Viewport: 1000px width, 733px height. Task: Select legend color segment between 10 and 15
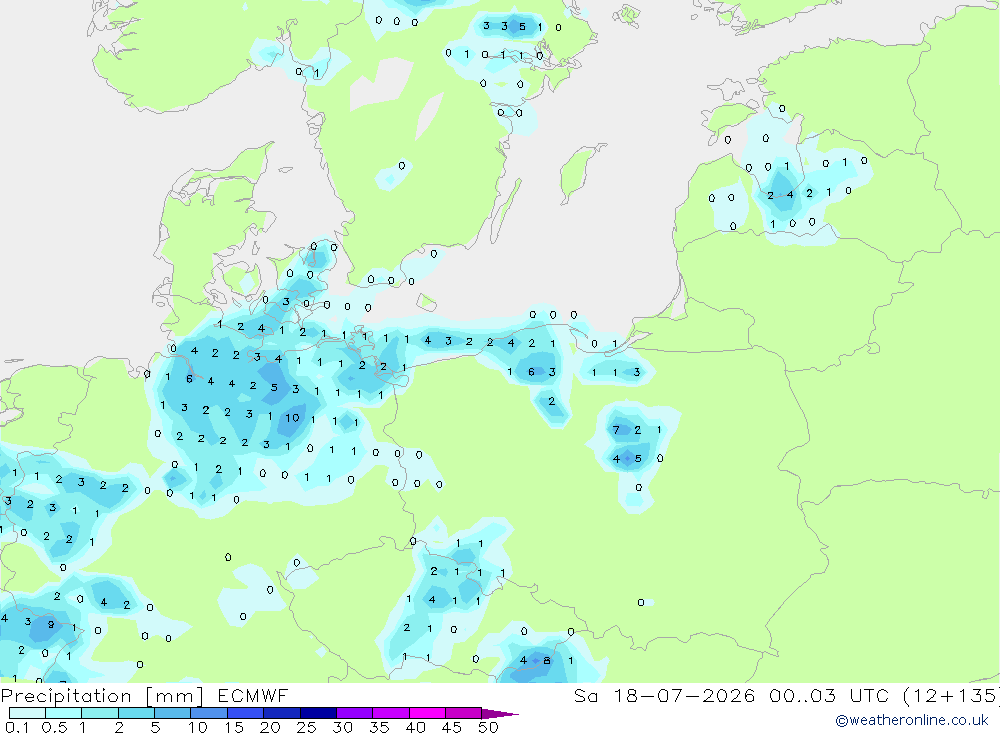[x=209, y=713]
